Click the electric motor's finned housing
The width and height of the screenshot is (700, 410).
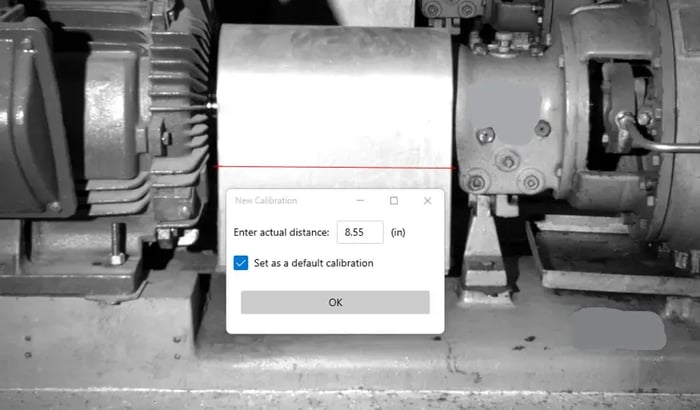[x=175, y=110]
